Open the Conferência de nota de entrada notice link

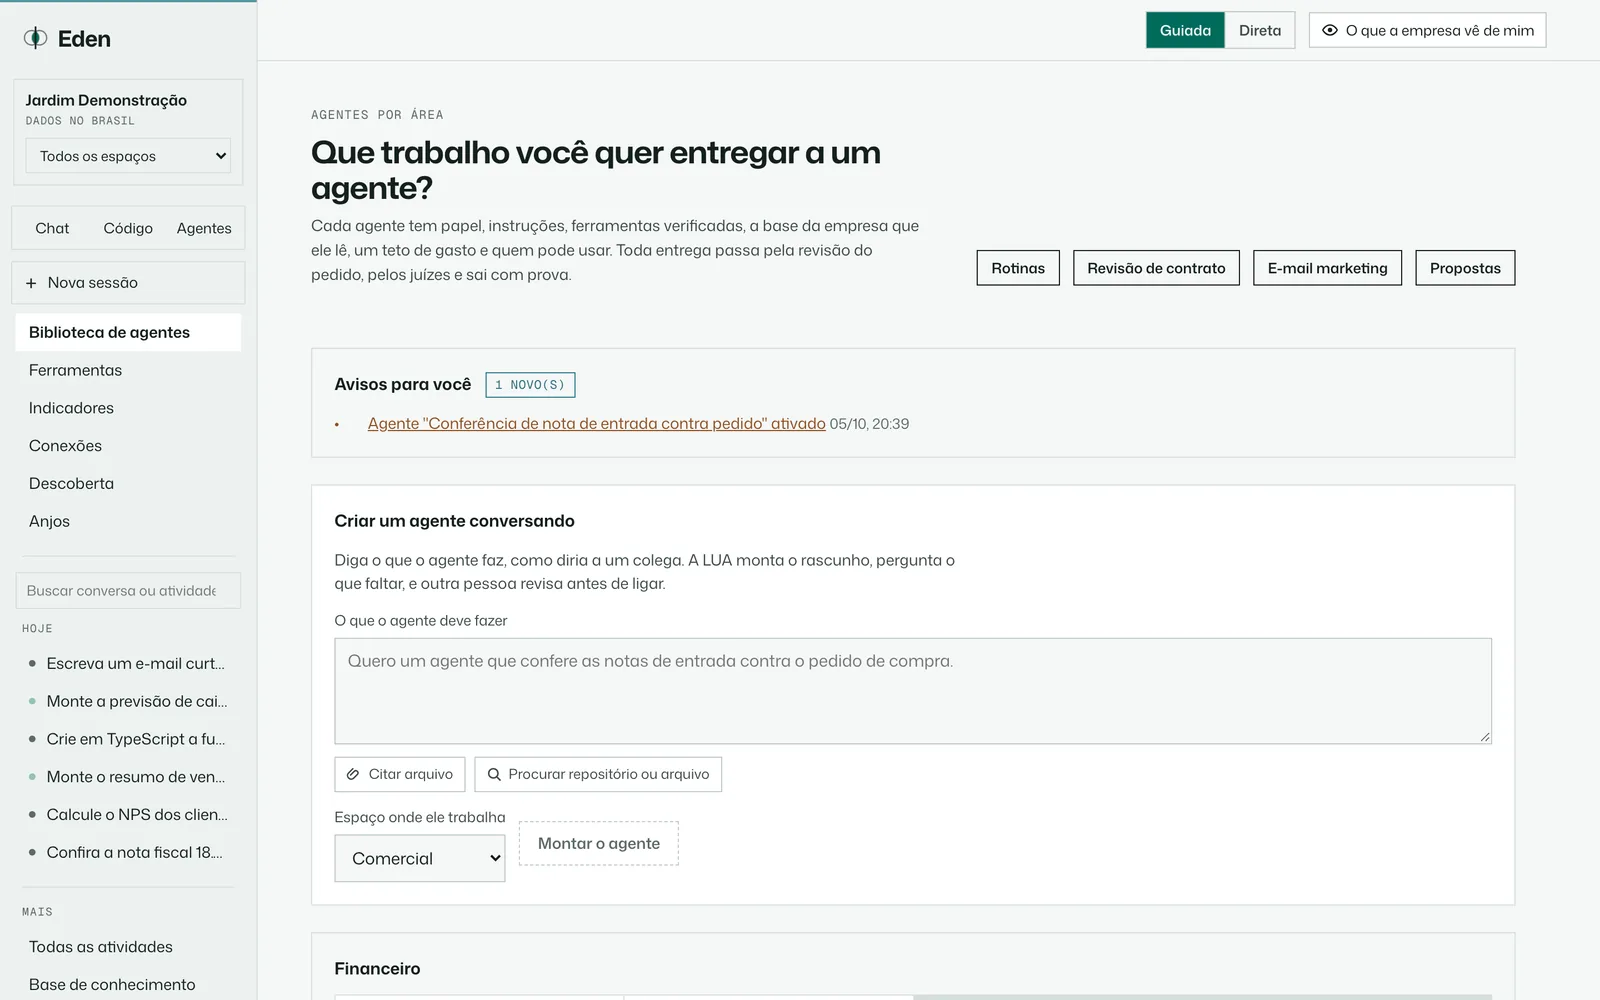coord(597,424)
